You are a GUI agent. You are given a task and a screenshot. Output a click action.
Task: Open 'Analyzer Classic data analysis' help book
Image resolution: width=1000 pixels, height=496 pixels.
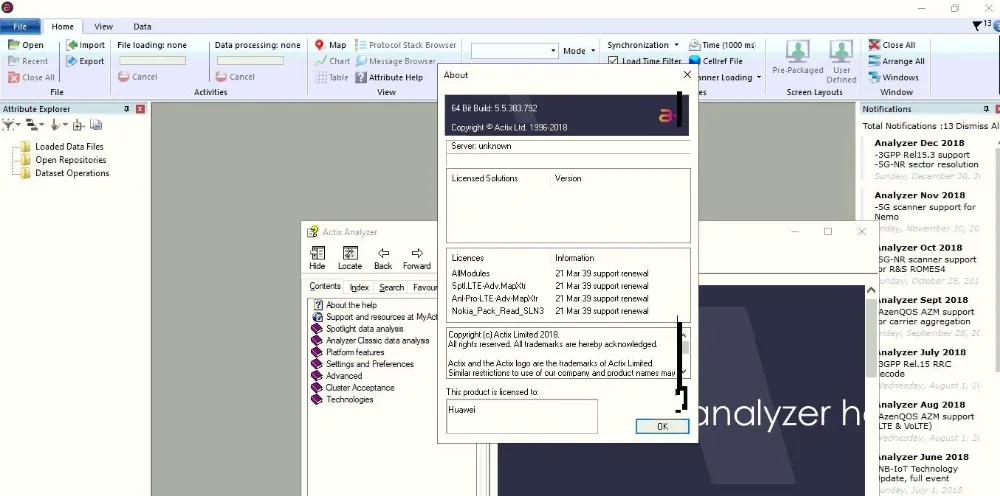[x=371, y=340]
